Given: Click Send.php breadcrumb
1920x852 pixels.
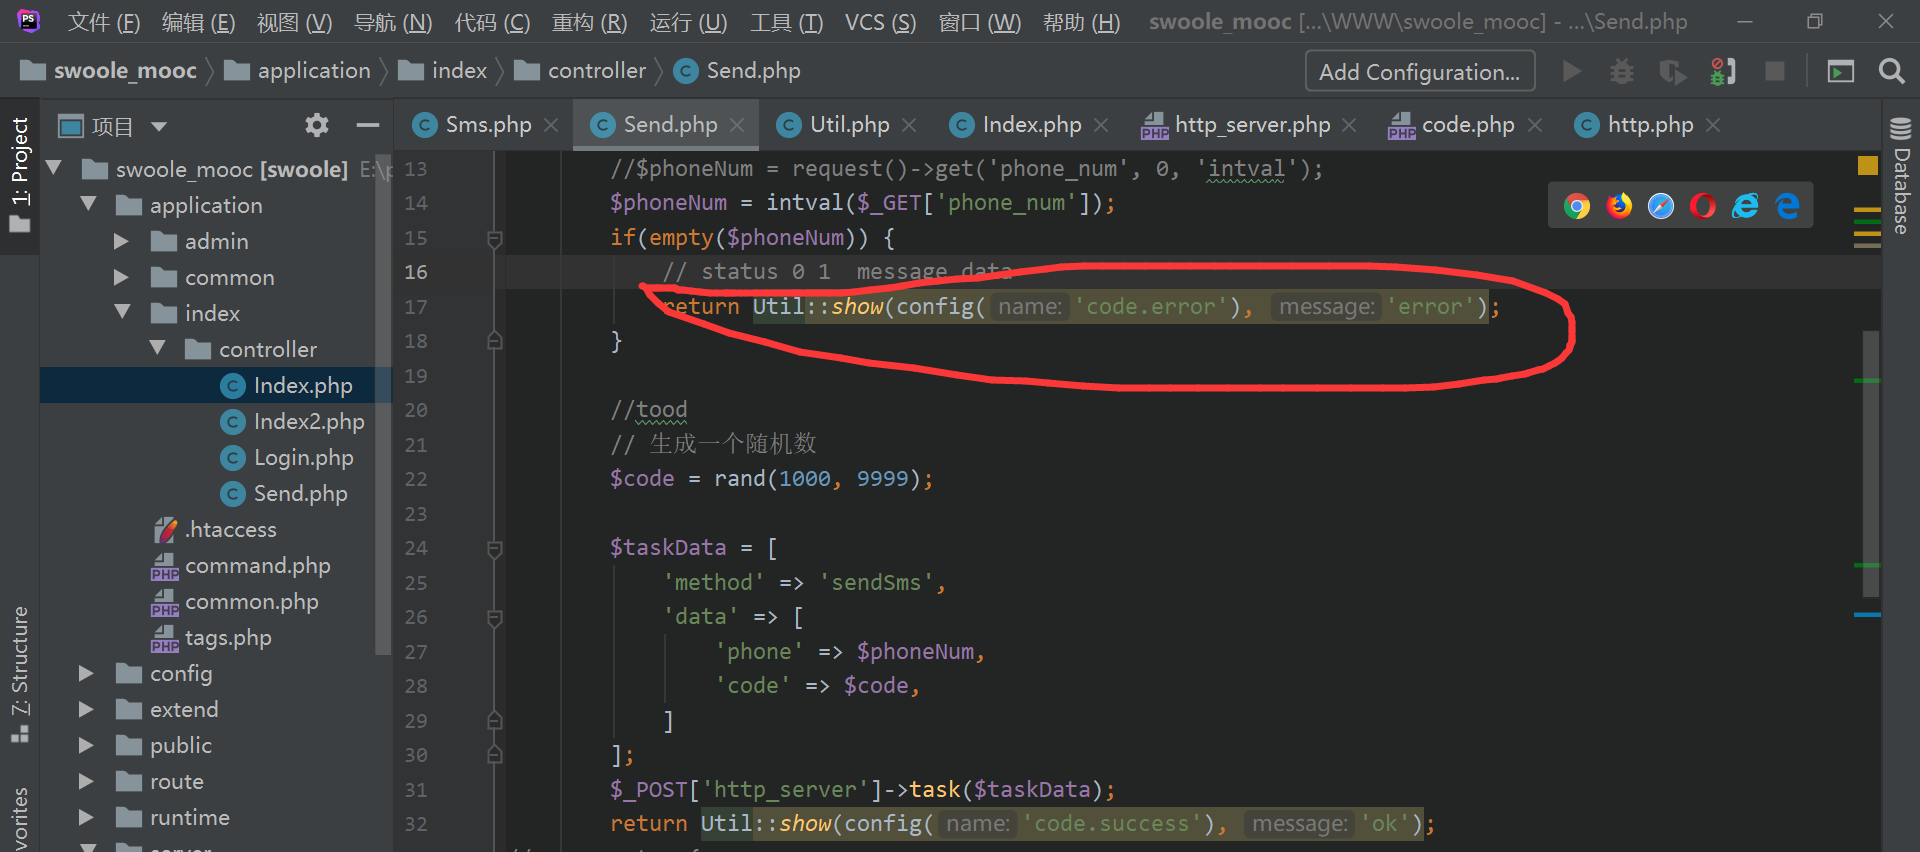Looking at the screenshot, I should 737,71.
